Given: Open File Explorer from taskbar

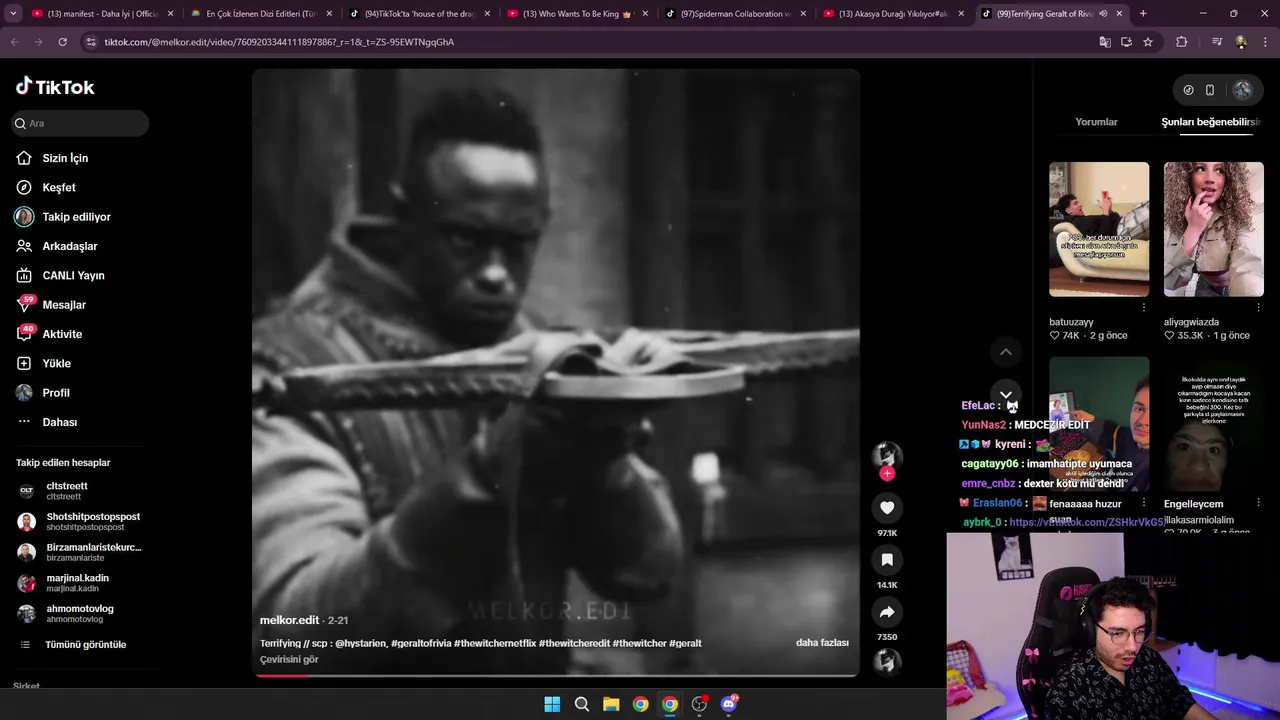Looking at the screenshot, I should [x=611, y=704].
